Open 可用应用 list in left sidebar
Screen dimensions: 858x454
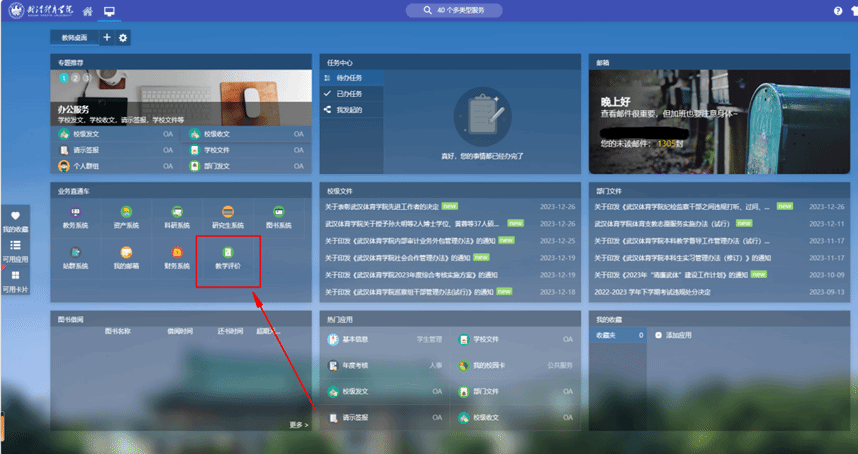click(x=15, y=250)
